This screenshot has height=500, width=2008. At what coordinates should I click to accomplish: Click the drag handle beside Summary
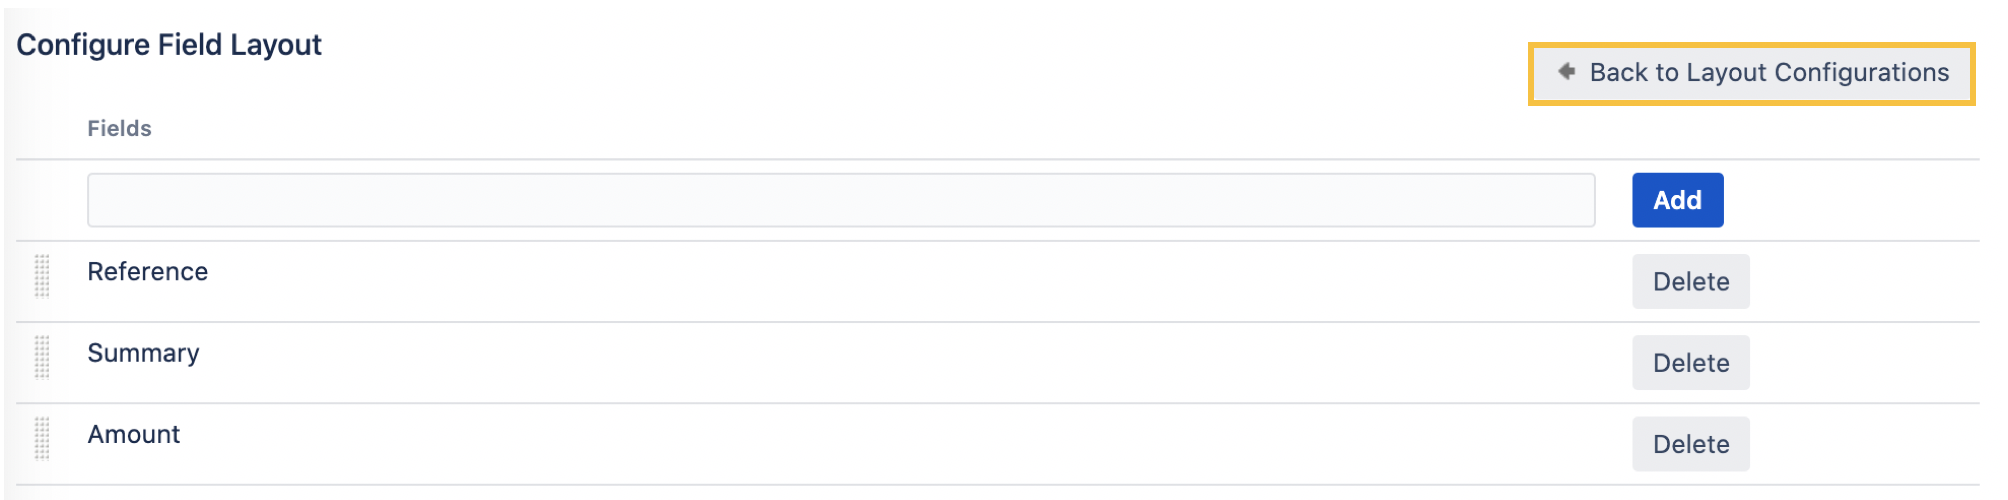42,357
